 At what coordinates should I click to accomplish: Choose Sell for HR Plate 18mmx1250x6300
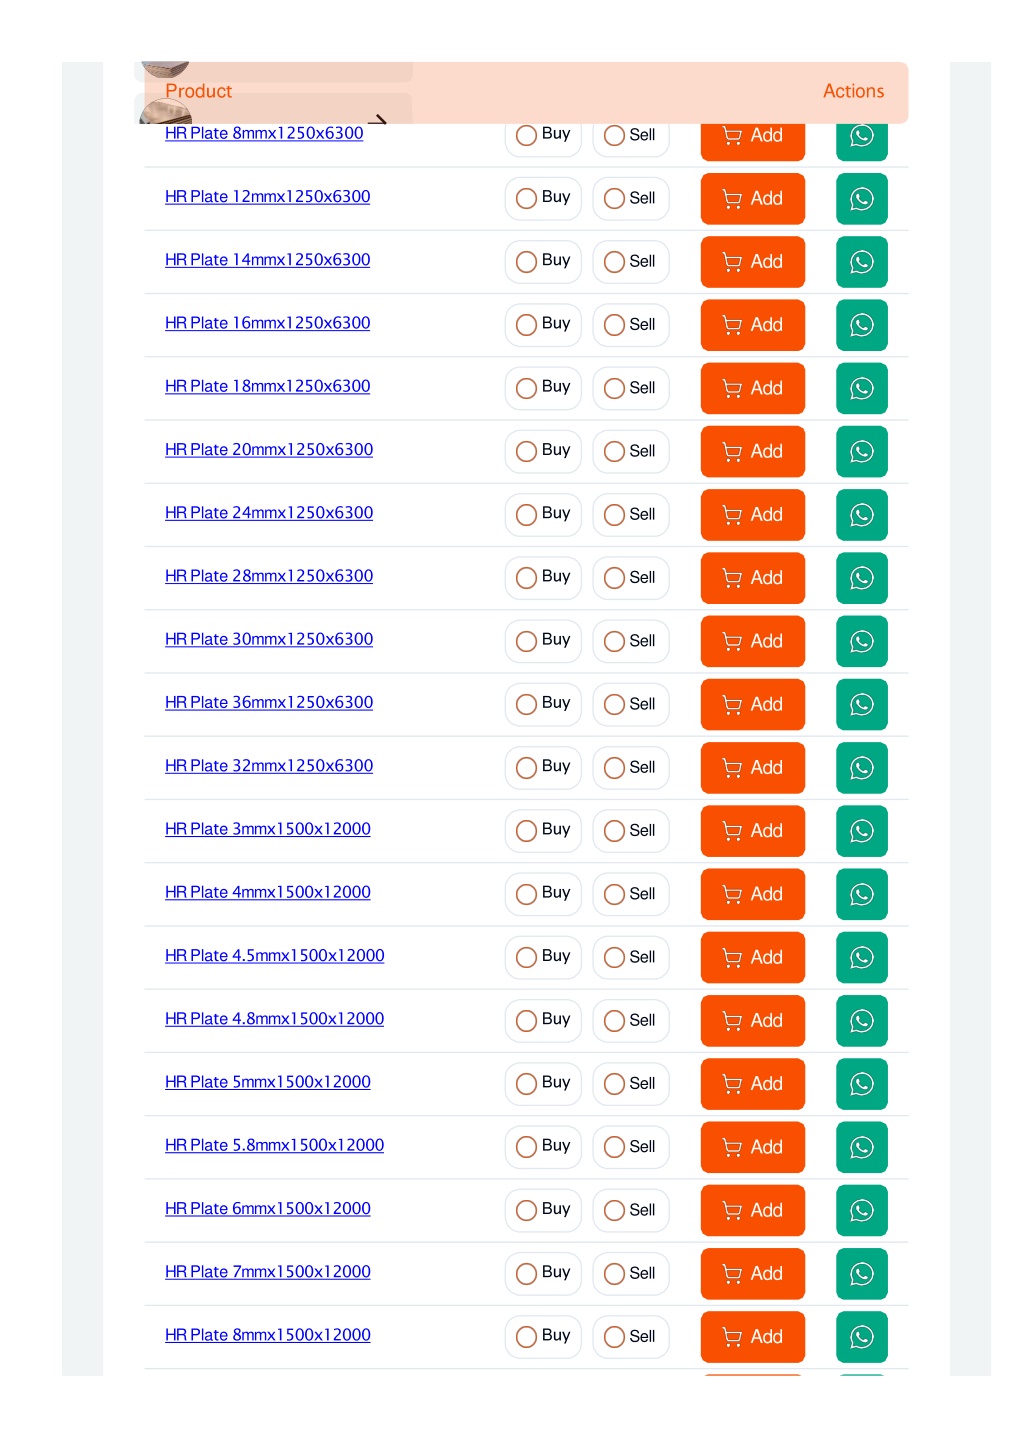click(631, 388)
